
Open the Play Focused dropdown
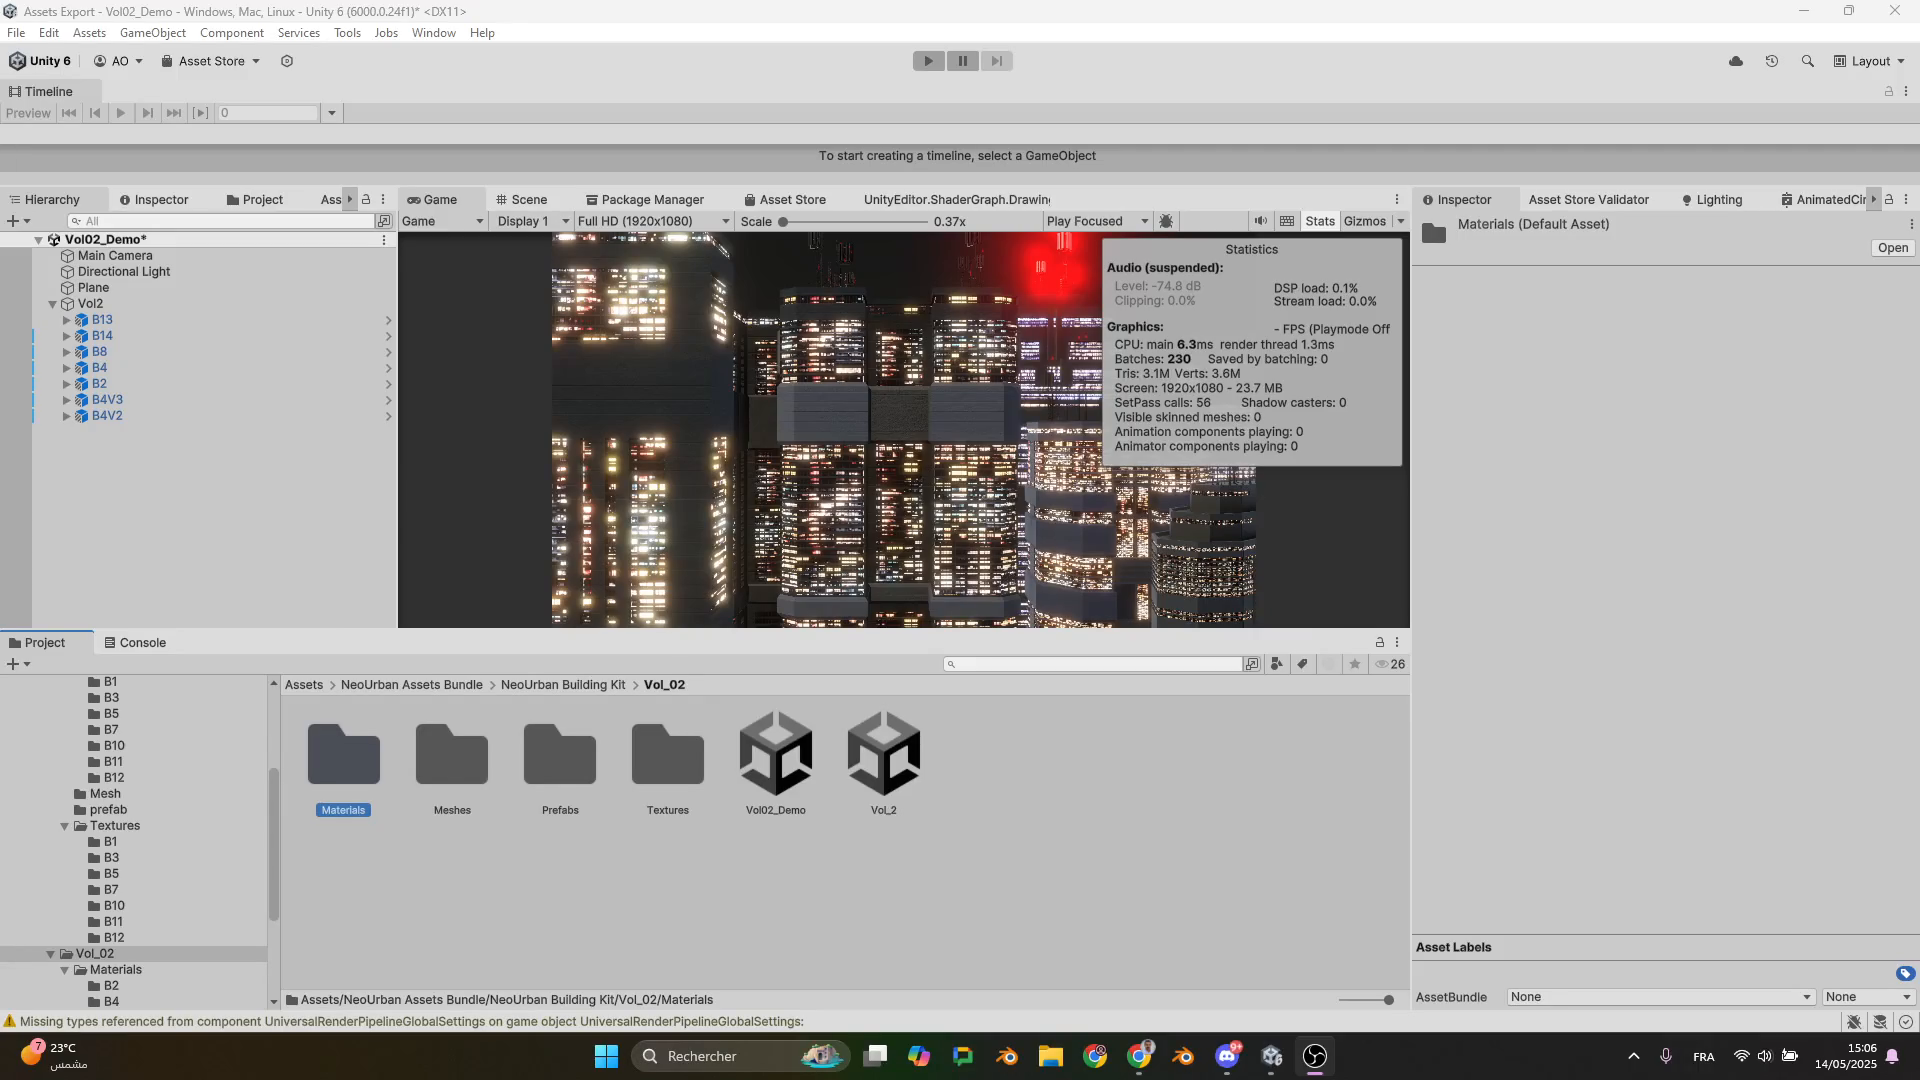click(x=1097, y=222)
